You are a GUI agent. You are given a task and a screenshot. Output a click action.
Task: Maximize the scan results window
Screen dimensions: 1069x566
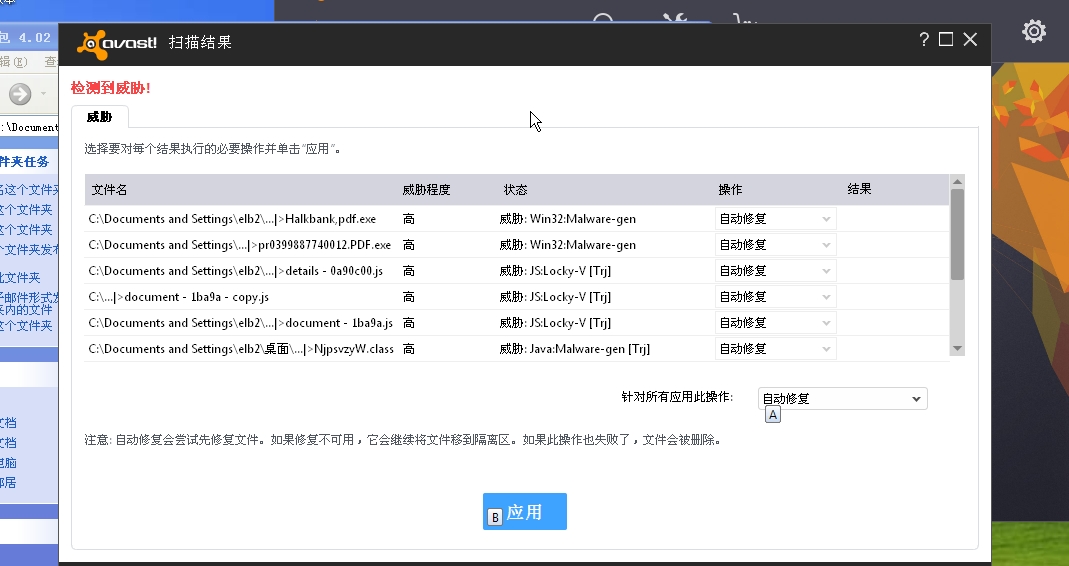coord(946,40)
